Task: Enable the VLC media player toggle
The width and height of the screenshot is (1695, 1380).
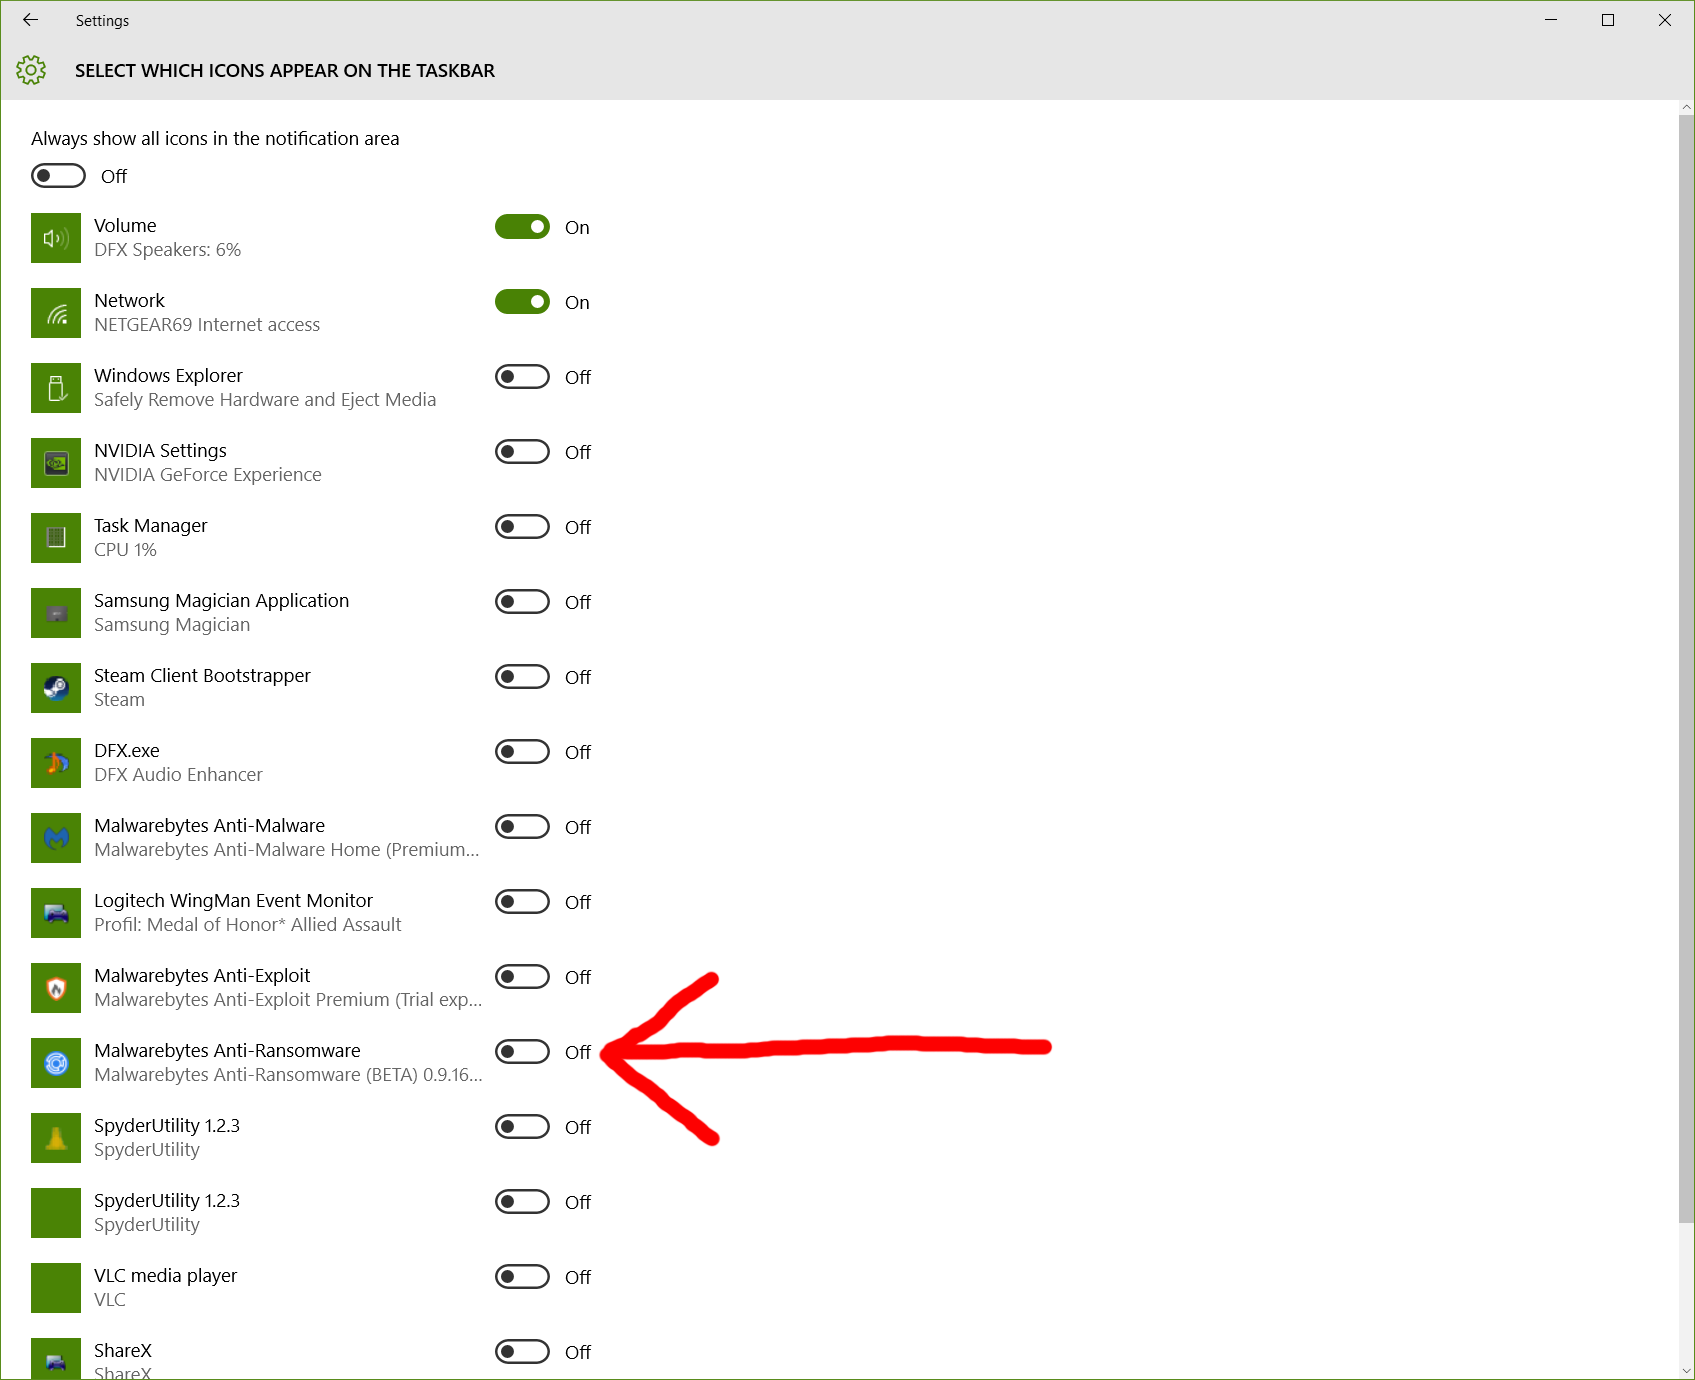Action: (522, 1277)
